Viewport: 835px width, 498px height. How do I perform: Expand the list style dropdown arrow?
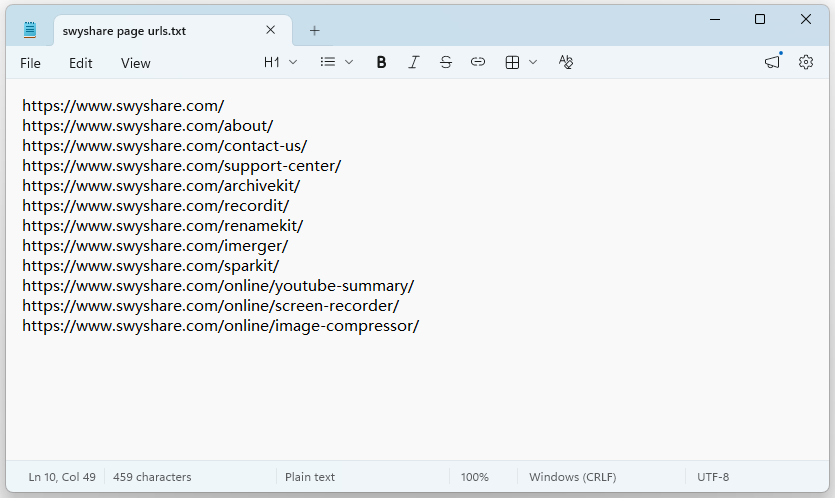tap(349, 62)
